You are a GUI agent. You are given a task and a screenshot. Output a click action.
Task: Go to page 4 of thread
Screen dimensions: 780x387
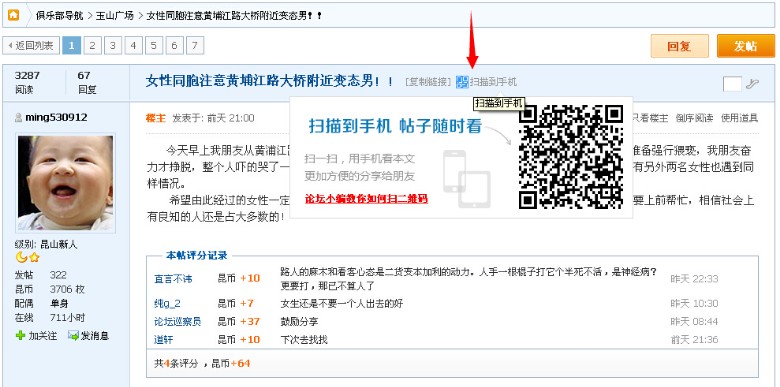click(133, 46)
